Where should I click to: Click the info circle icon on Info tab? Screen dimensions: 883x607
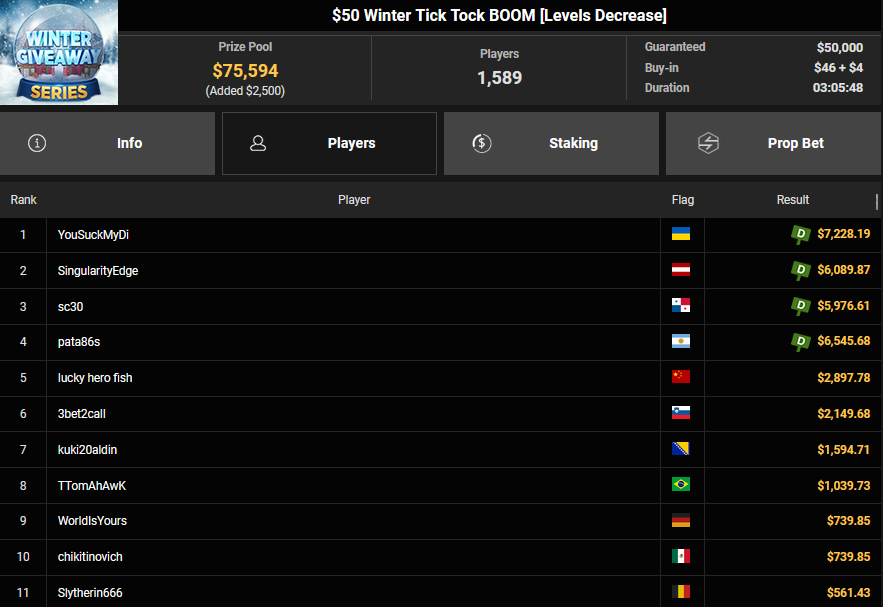38,143
